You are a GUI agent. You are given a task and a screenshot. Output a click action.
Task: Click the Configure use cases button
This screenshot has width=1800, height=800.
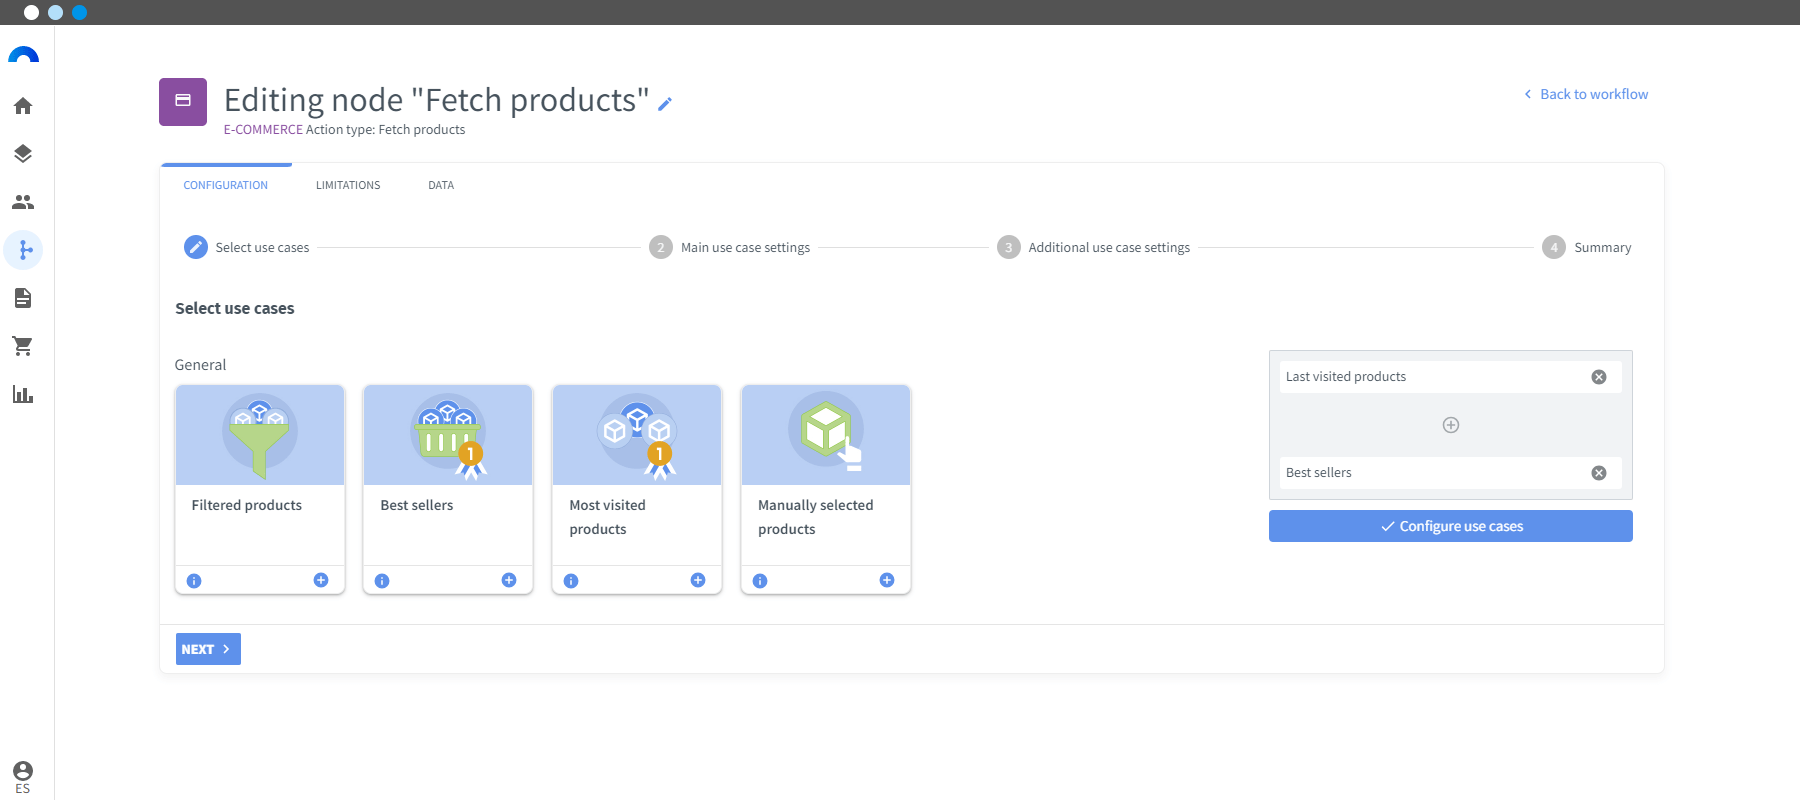click(1451, 526)
